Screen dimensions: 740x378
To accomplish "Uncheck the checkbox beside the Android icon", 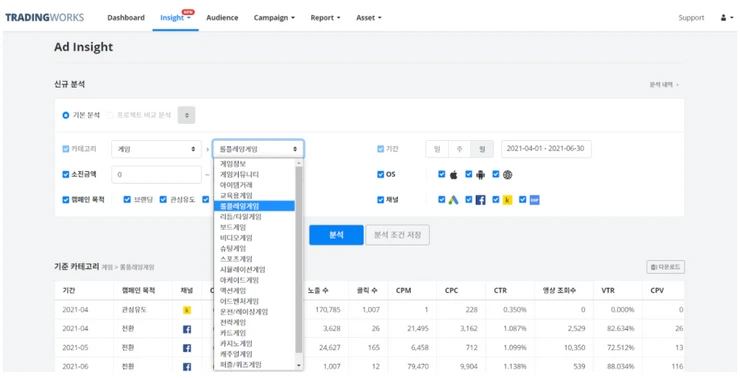I will [468, 174].
